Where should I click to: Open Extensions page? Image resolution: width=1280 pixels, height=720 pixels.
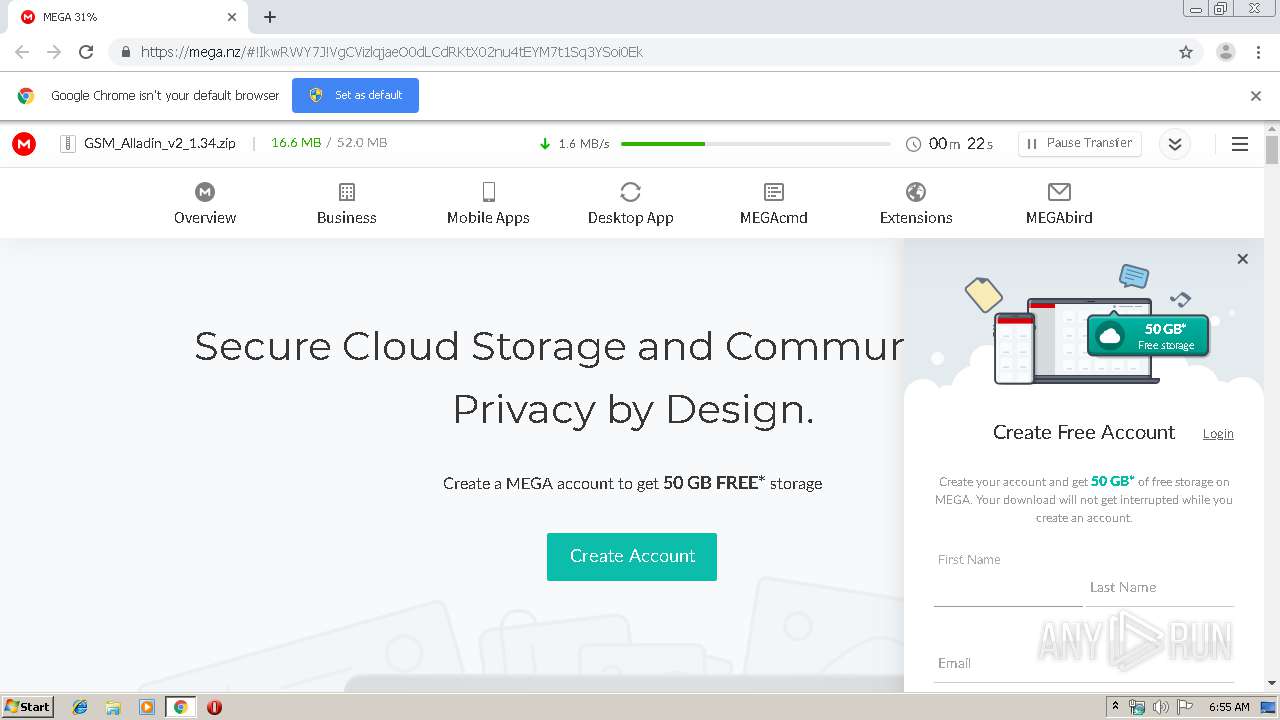click(x=916, y=203)
